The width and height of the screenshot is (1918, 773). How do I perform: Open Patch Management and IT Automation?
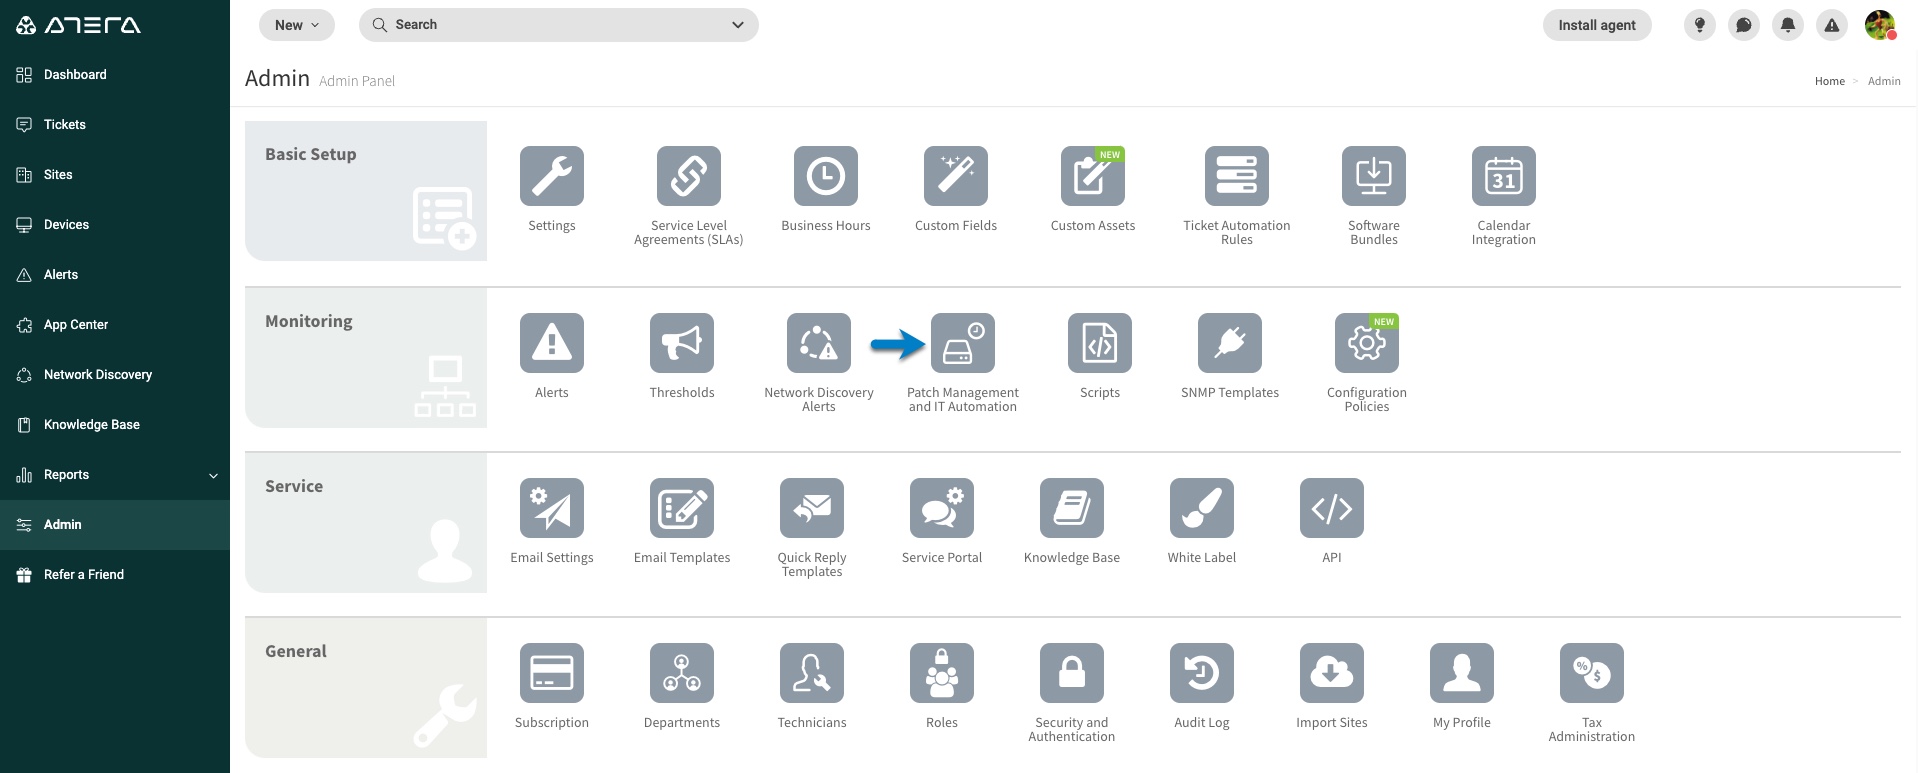[x=963, y=343]
